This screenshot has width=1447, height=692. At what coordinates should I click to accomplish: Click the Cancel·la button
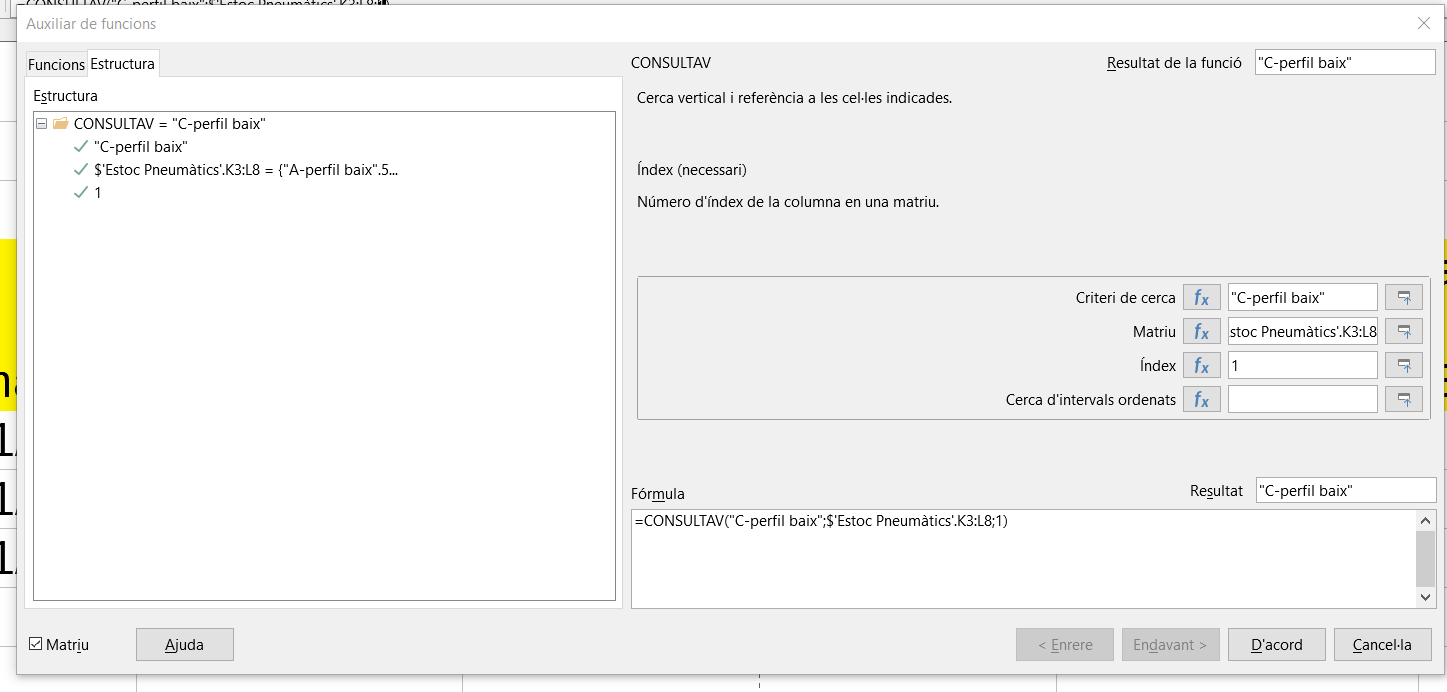pos(1383,645)
